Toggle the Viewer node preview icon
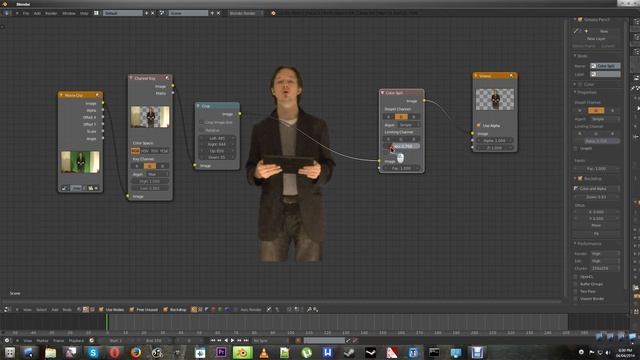The image size is (640, 360). pyautogui.click(x=511, y=76)
